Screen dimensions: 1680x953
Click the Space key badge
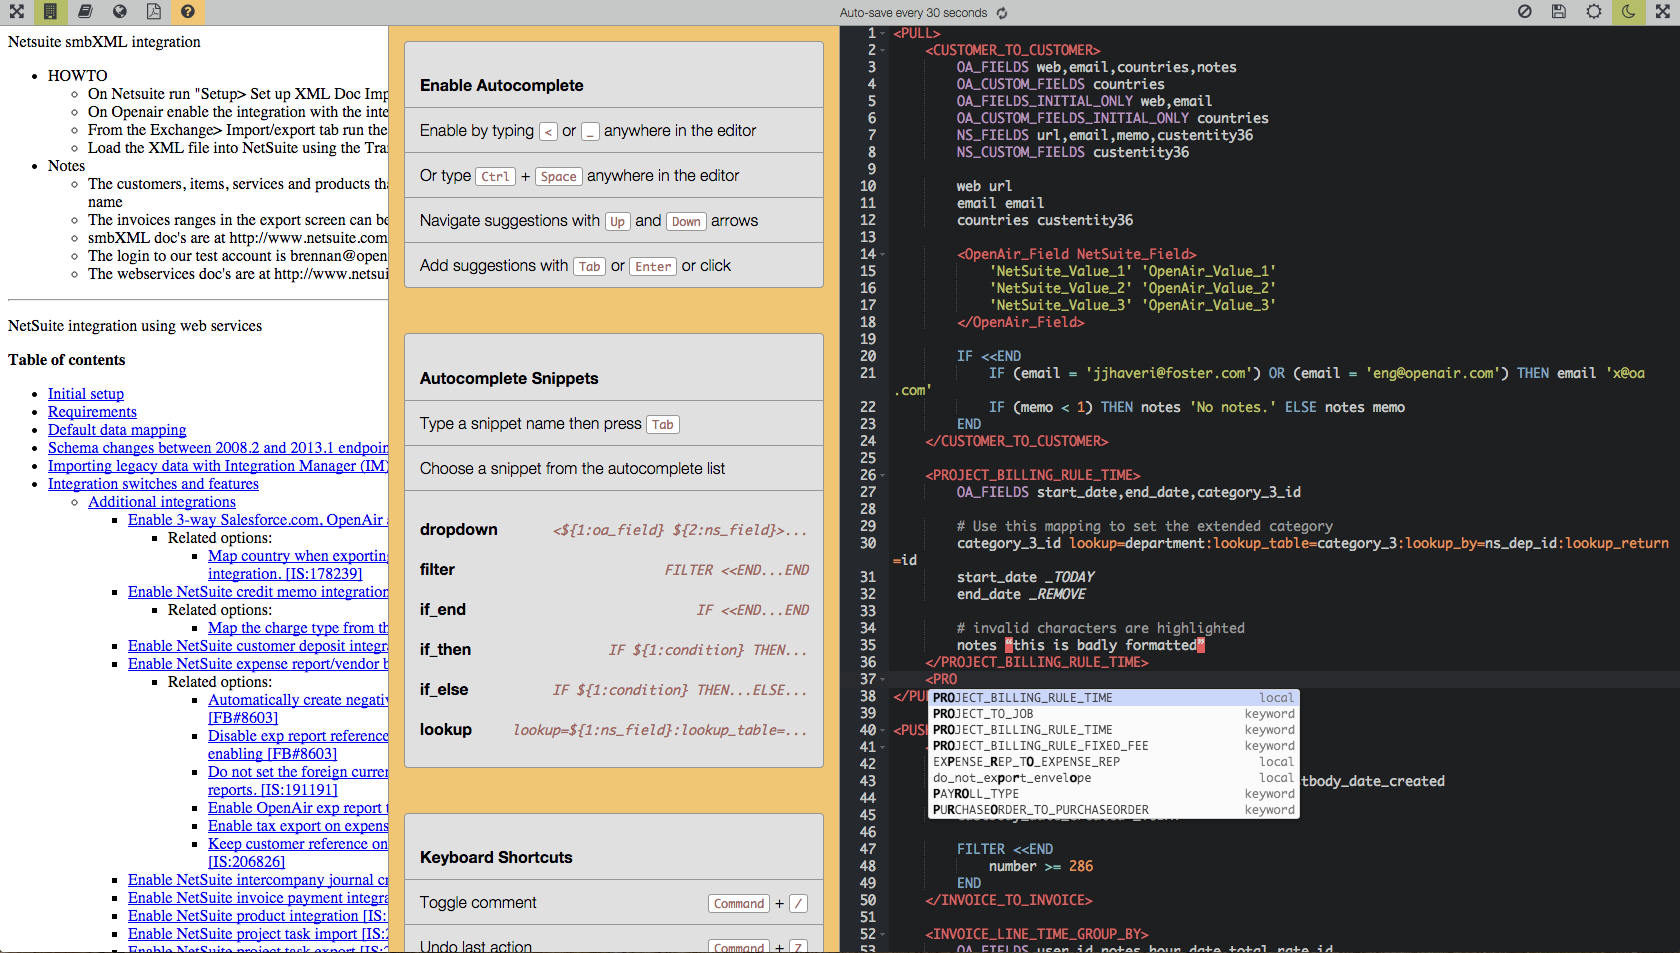[558, 177]
